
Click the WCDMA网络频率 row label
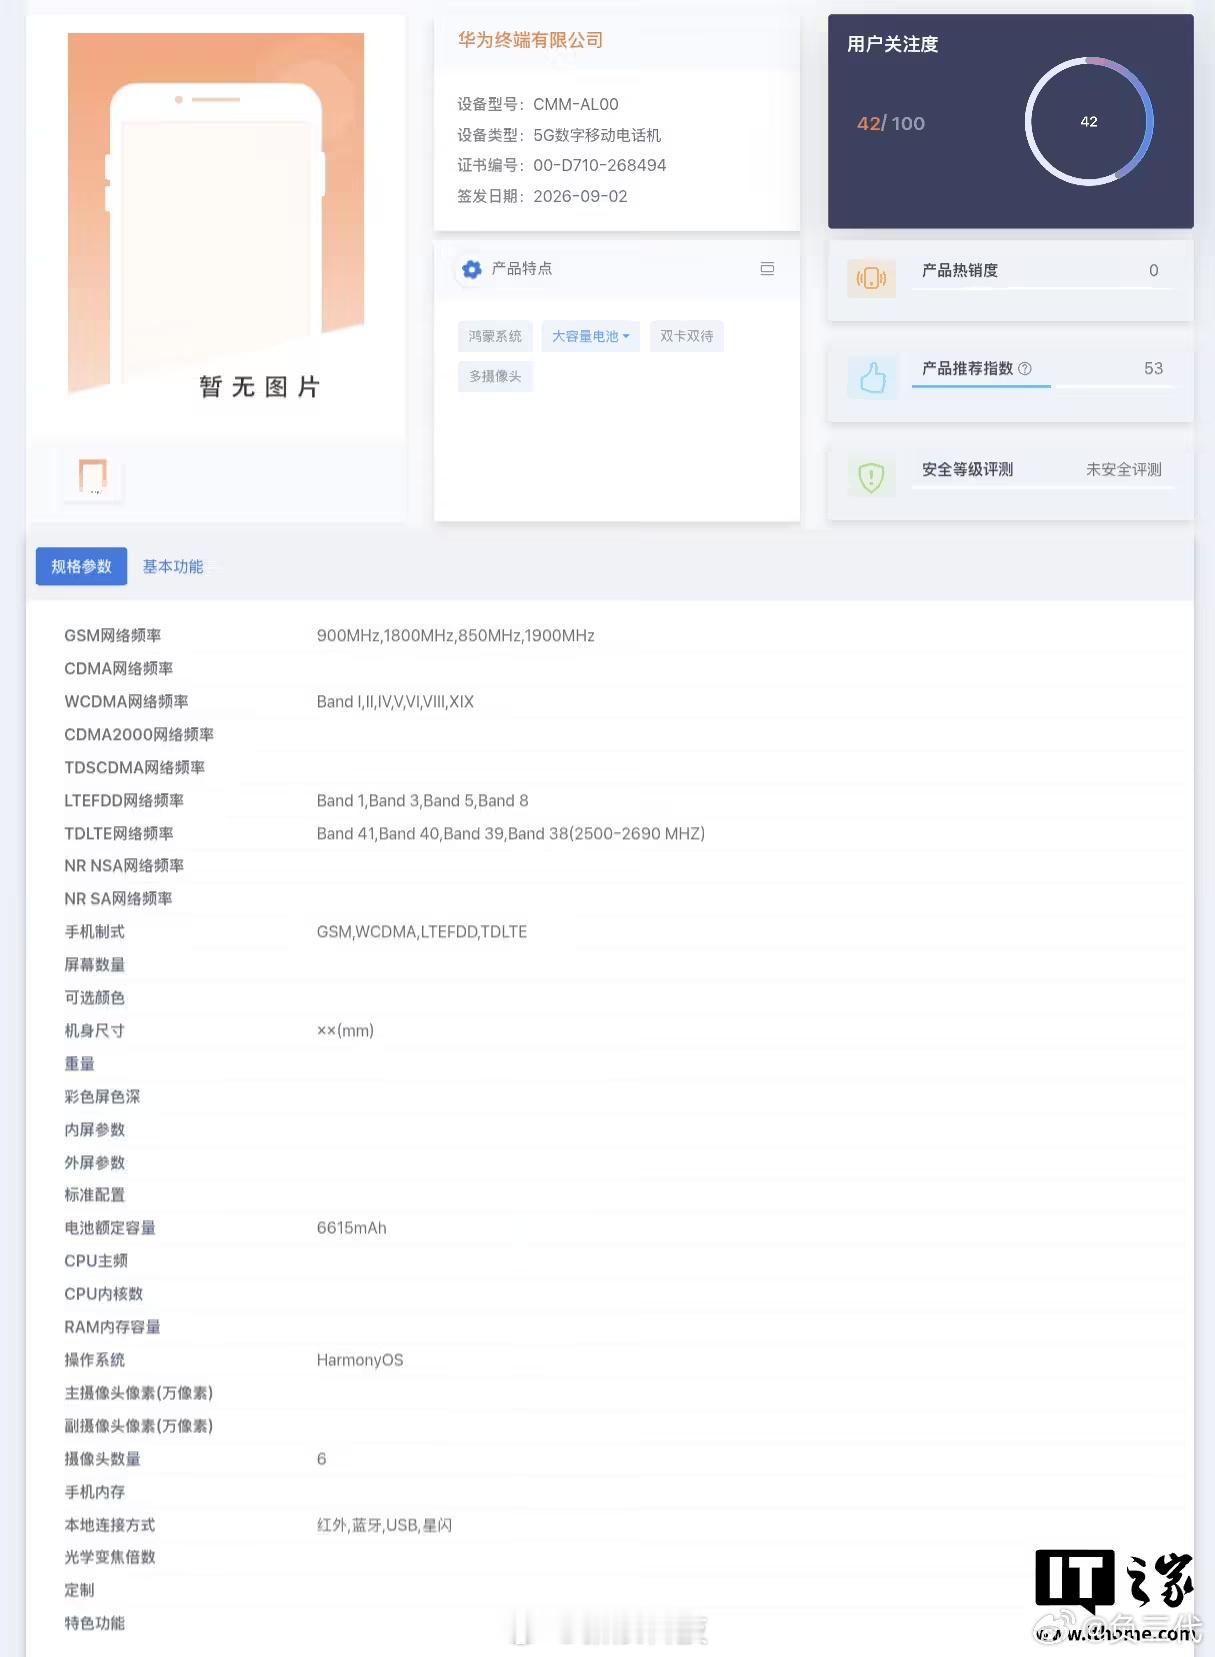[x=126, y=701]
